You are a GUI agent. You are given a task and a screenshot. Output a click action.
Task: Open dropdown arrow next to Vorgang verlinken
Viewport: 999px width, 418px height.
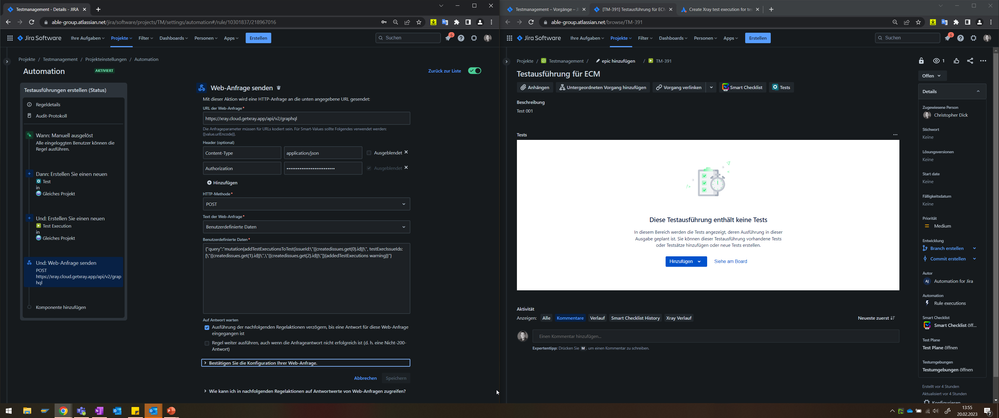click(x=711, y=87)
